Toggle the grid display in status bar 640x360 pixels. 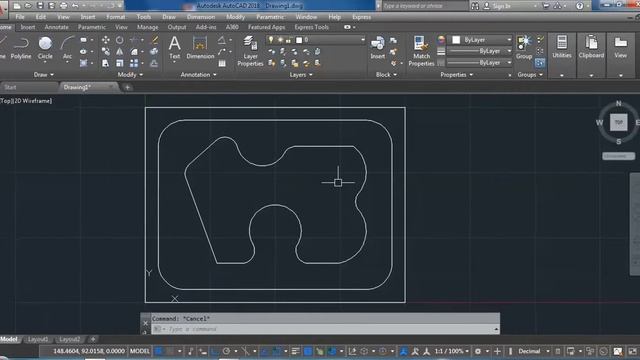pos(159,351)
